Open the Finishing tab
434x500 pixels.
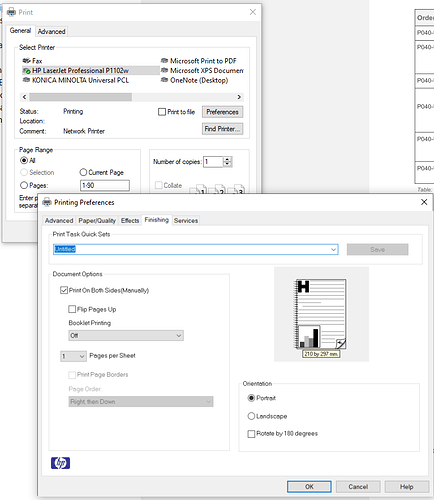pyautogui.click(x=157, y=220)
